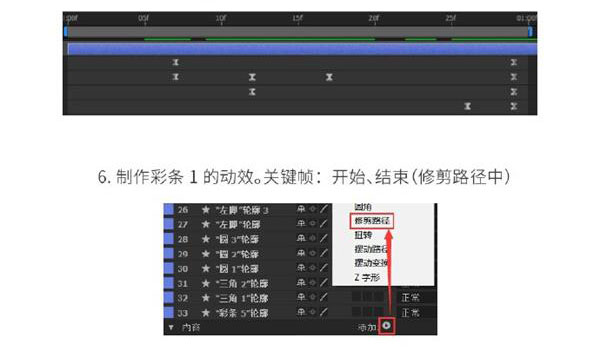Click the star shape icon of layer 32
The image size is (600, 362).
coord(206,298)
